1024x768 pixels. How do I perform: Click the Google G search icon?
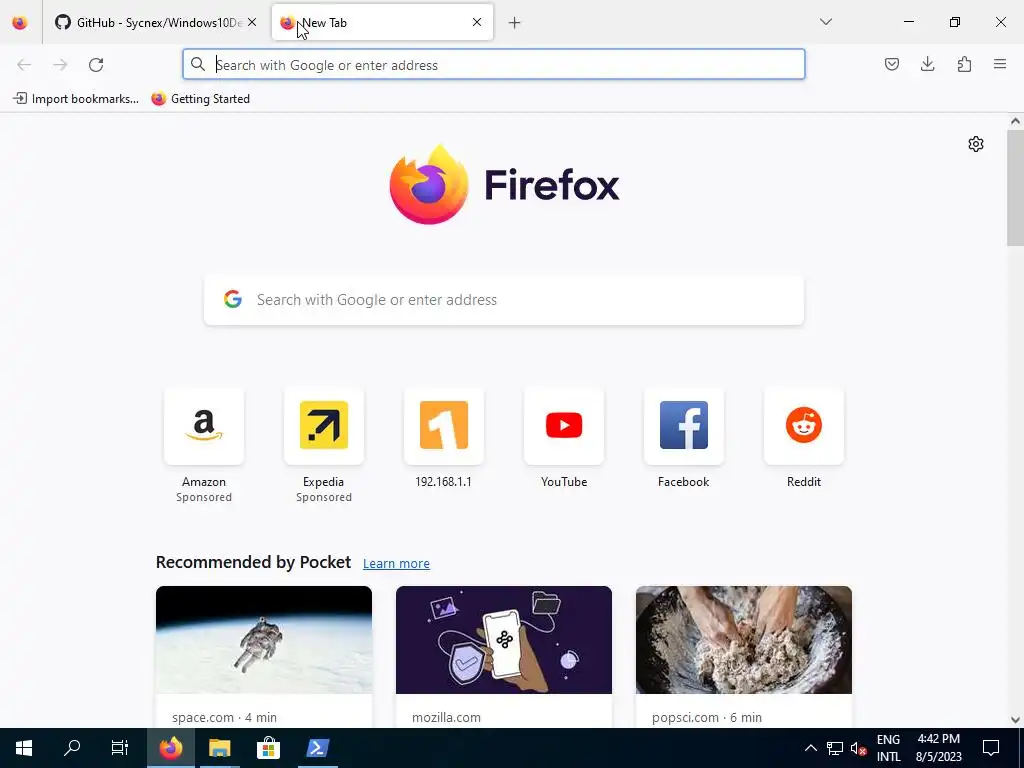tap(232, 299)
